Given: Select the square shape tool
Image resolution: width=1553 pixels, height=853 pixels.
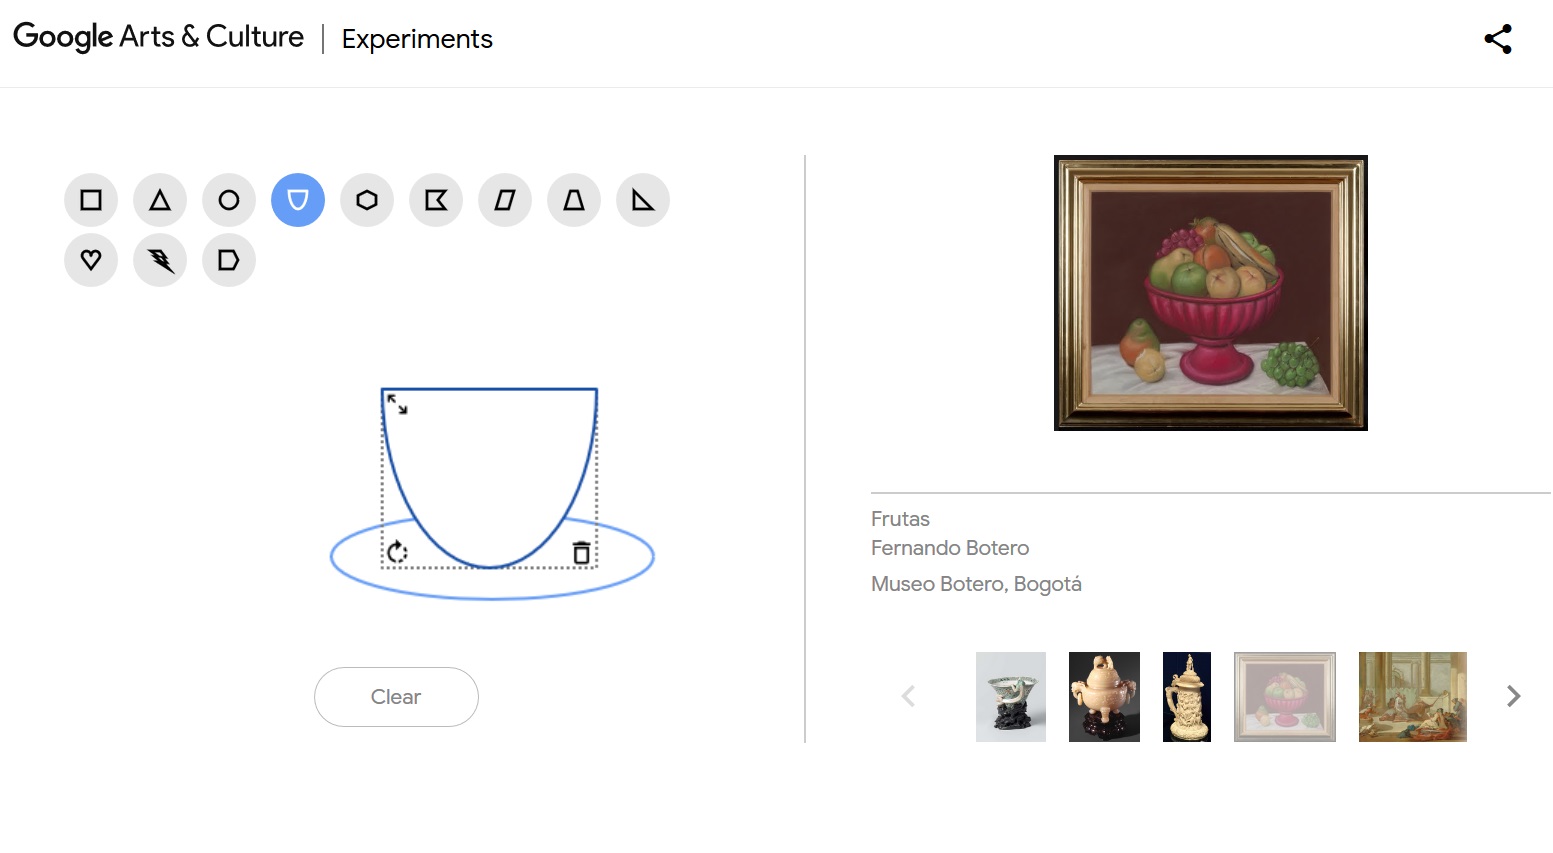Looking at the screenshot, I should pyautogui.click(x=91, y=200).
